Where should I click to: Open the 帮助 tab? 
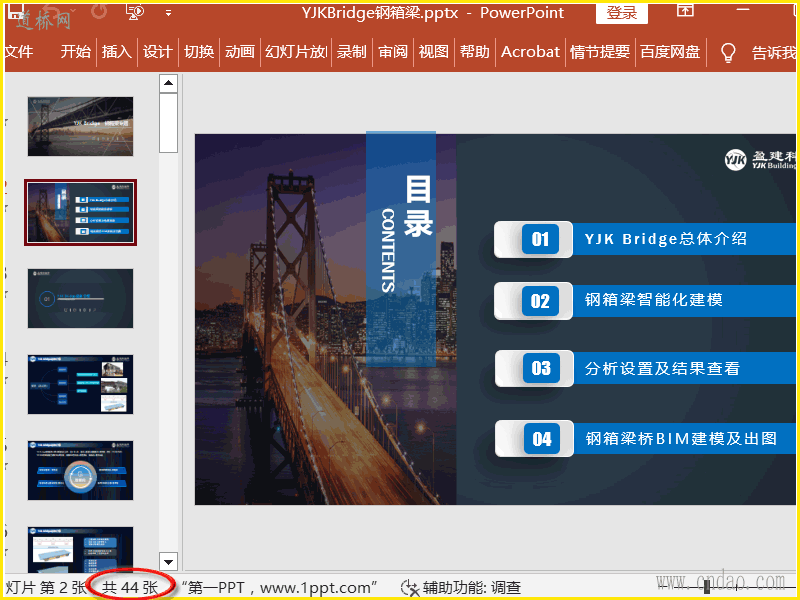(474, 52)
